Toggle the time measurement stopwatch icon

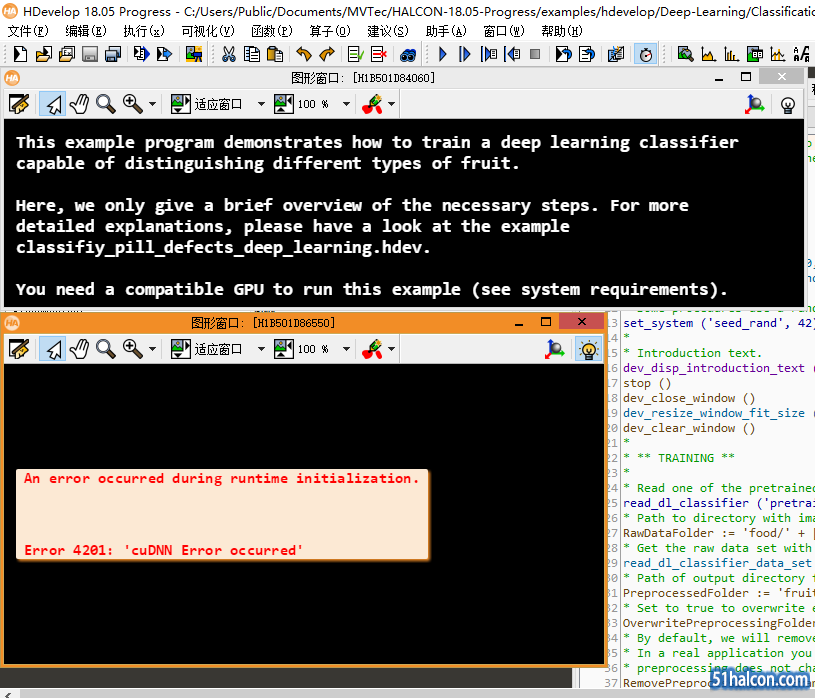(645, 54)
